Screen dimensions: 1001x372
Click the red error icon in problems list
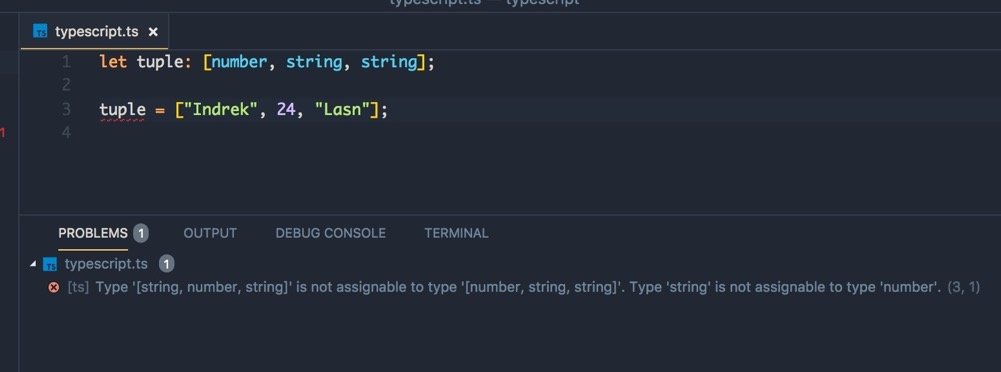pyautogui.click(x=54, y=288)
